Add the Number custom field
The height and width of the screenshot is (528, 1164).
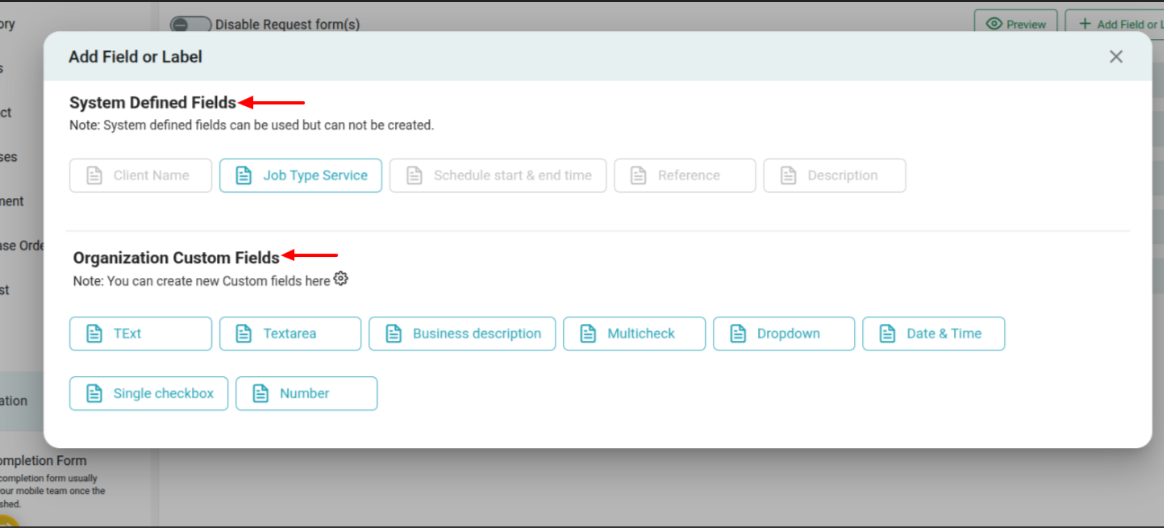click(x=306, y=393)
